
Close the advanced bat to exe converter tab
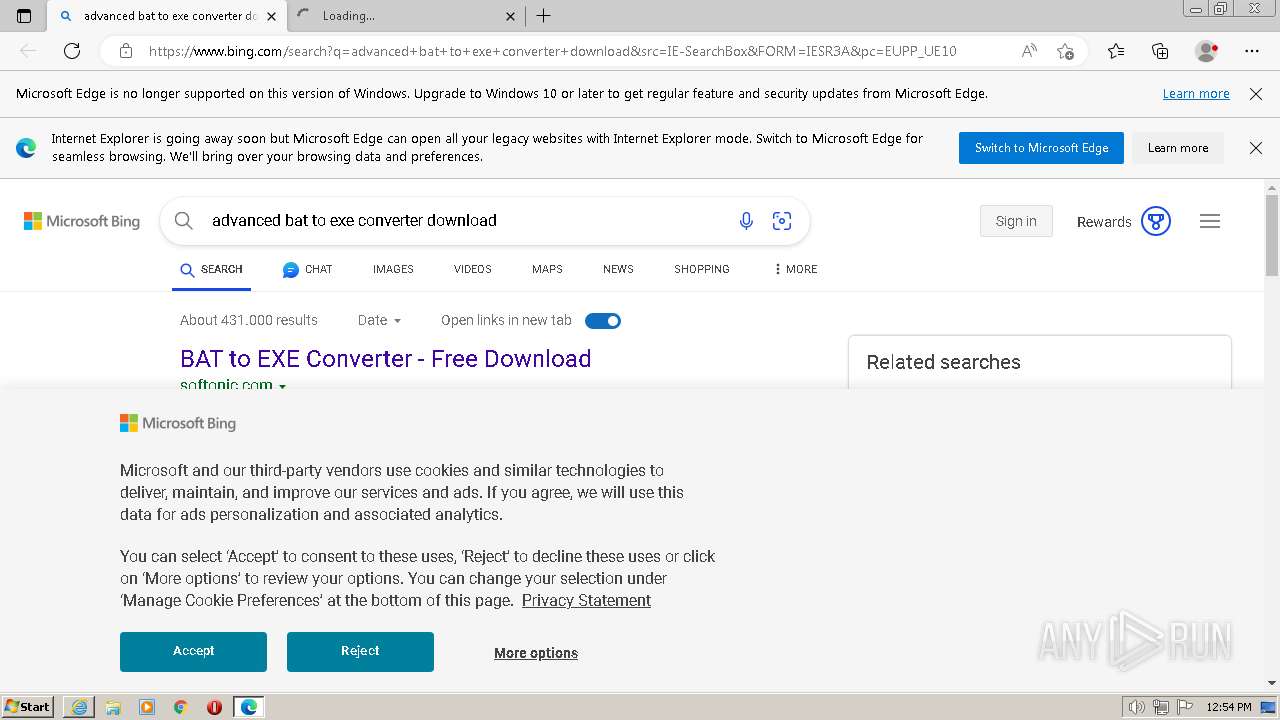tap(271, 16)
